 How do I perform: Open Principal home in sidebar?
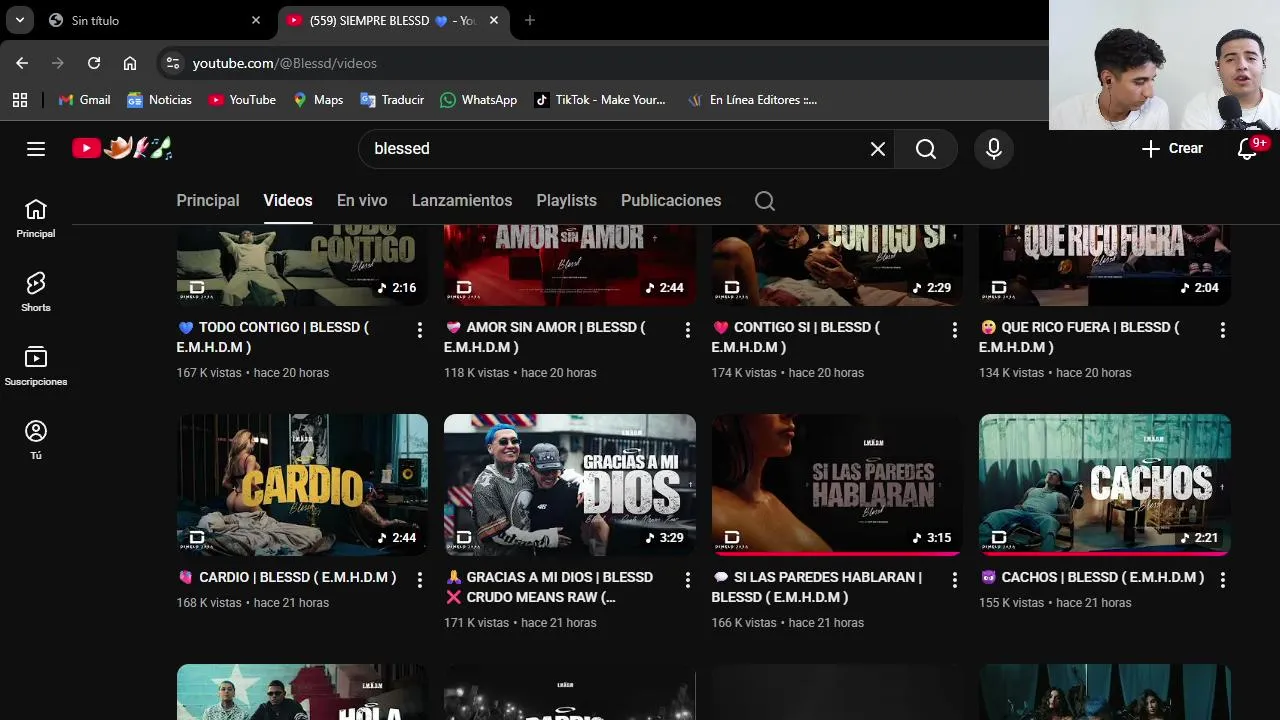(36, 219)
